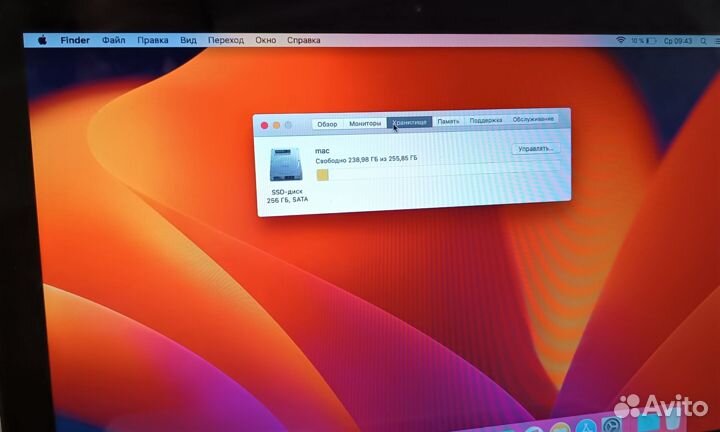This screenshot has width=720, height=432.
Task: Click the yellow used-storage bar segment
Action: (322, 175)
